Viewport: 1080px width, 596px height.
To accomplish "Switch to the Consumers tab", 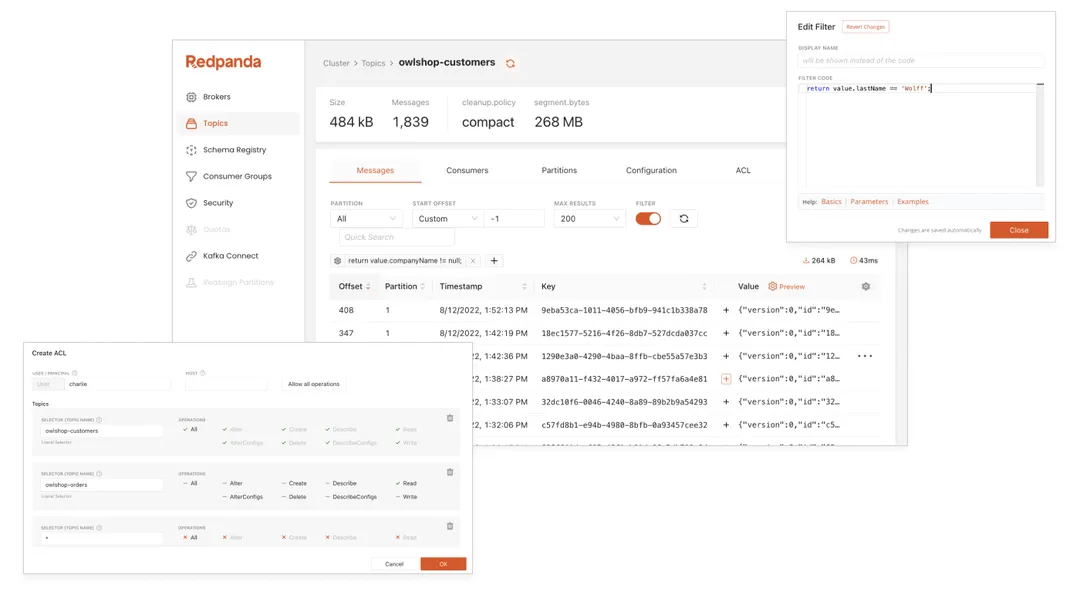I will (x=467, y=171).
